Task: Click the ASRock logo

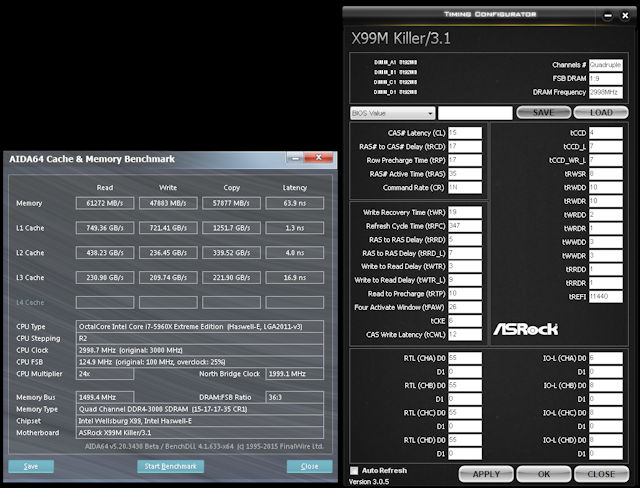Action: (526, 329)
